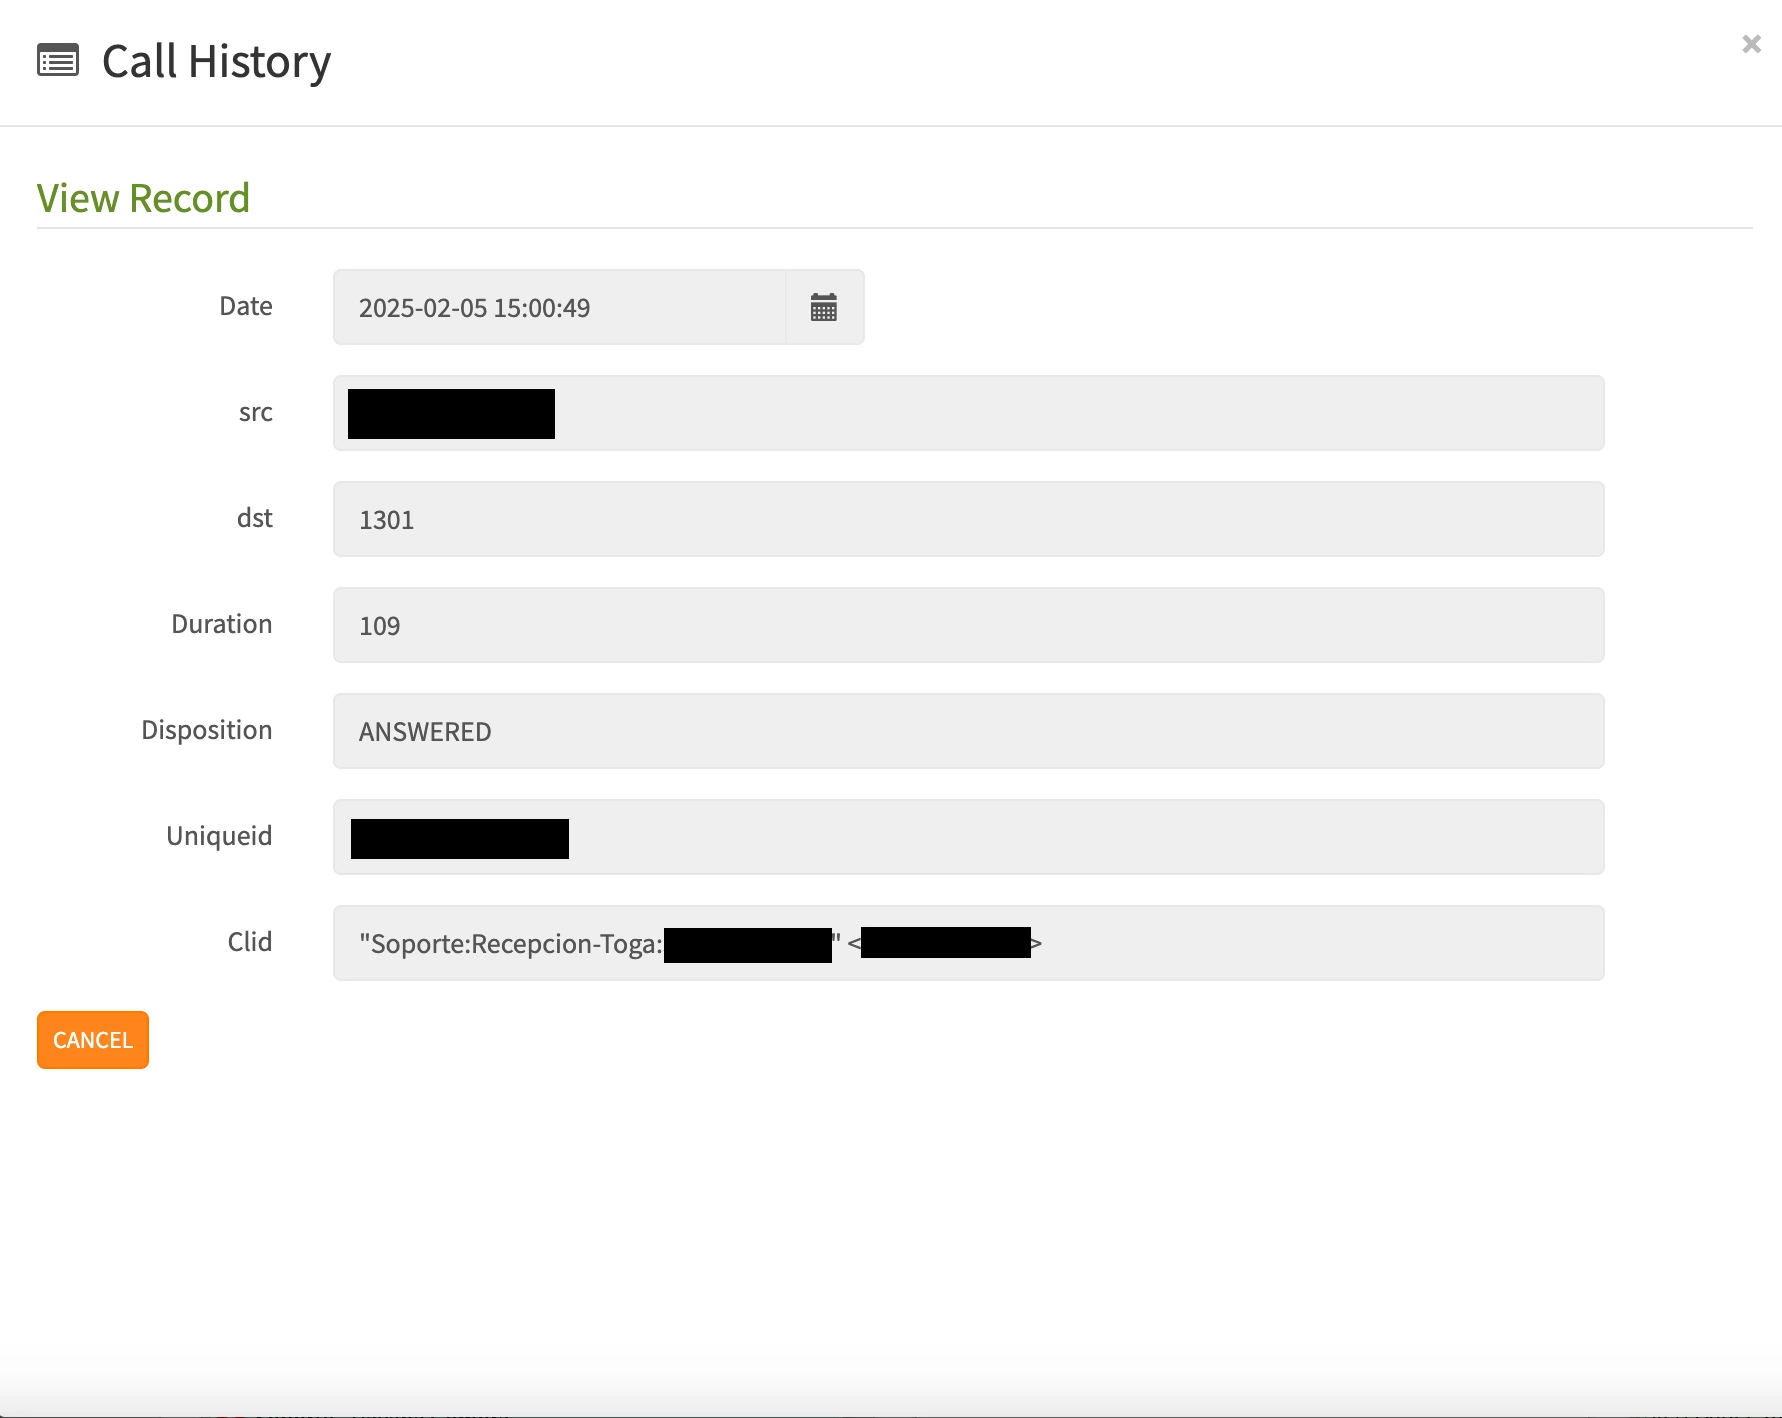
Task: Click the Call History title text
Action: click(x=216, y=62)
